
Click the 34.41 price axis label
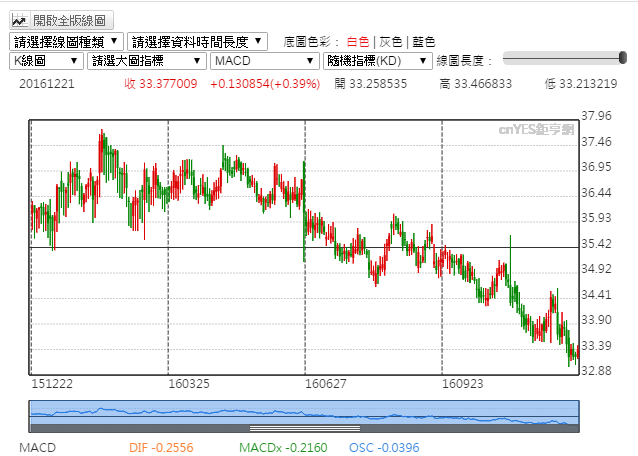click(x=596, y=295)
